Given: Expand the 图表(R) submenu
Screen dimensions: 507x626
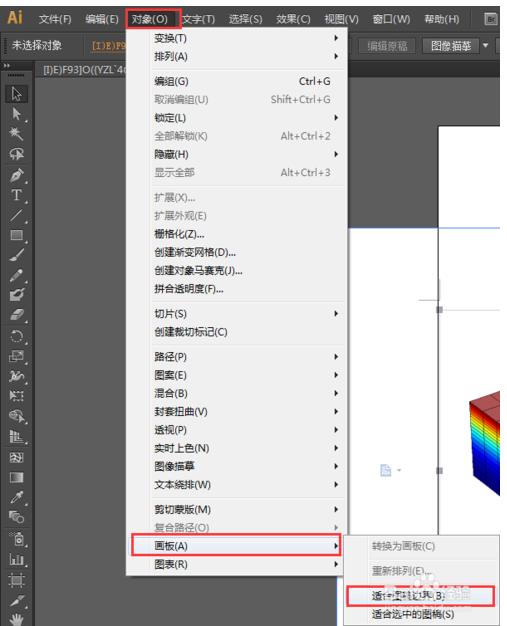Looking at the screenshot, I should [x=237, y=564].
